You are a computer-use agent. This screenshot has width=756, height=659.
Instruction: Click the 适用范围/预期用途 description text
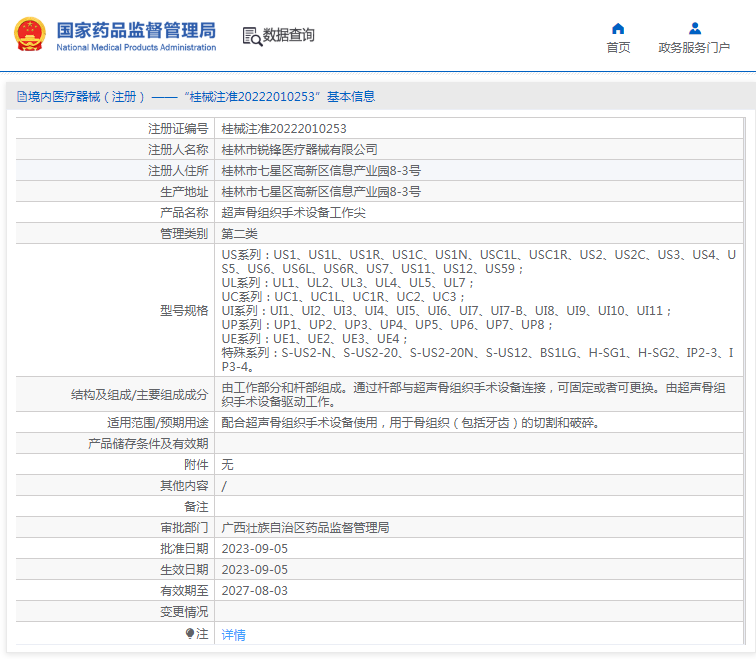[410, 422]
